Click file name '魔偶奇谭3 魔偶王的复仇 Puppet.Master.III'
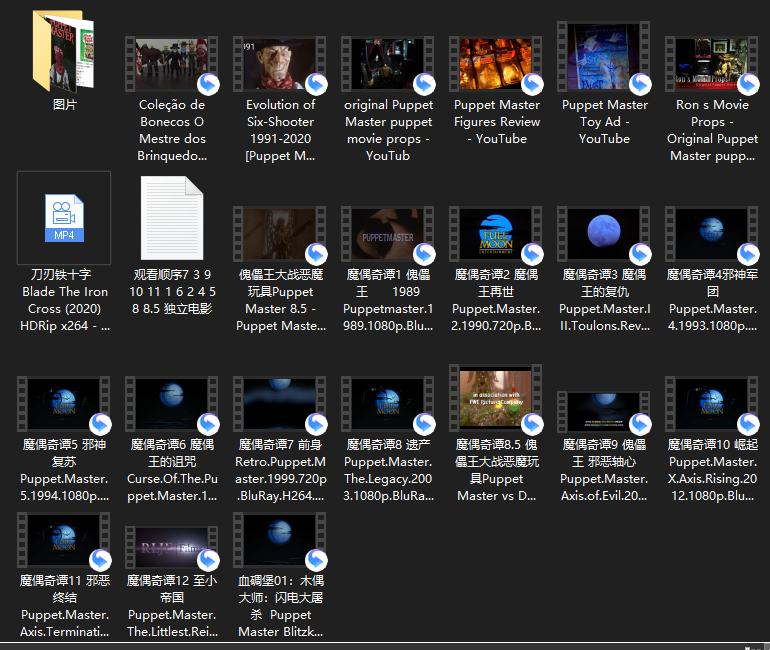Image resolution: width=770 pixels, height=650 pixels. click(605, 300)
